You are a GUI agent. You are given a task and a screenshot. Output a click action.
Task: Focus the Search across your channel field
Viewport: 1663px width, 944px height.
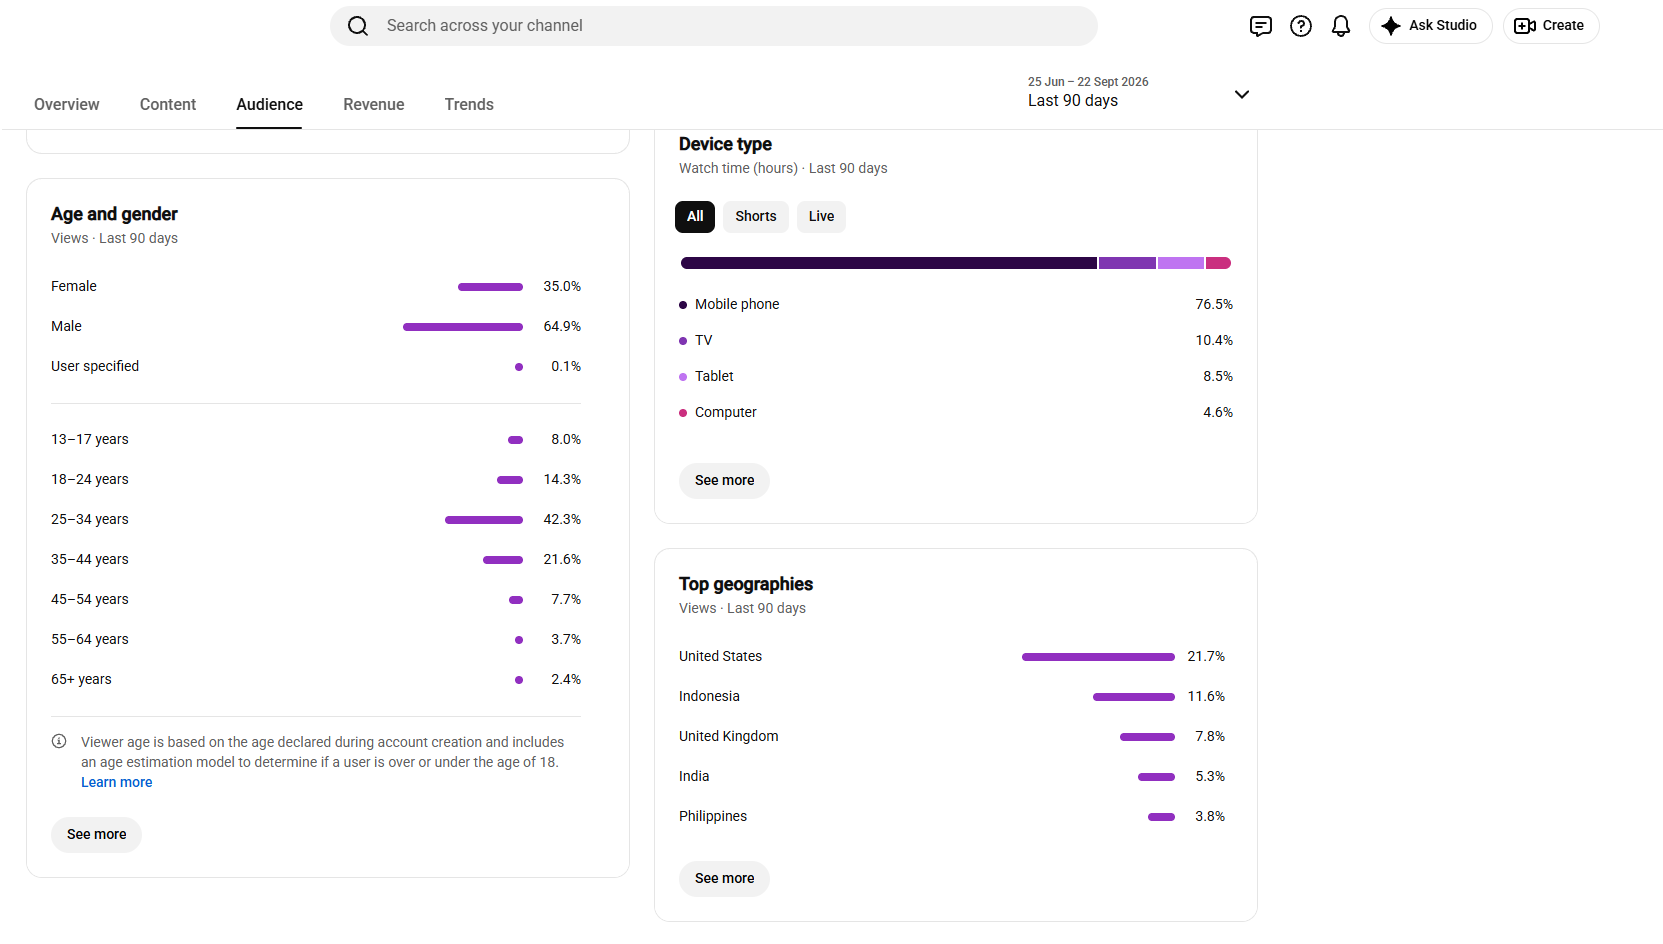(714, 26)
